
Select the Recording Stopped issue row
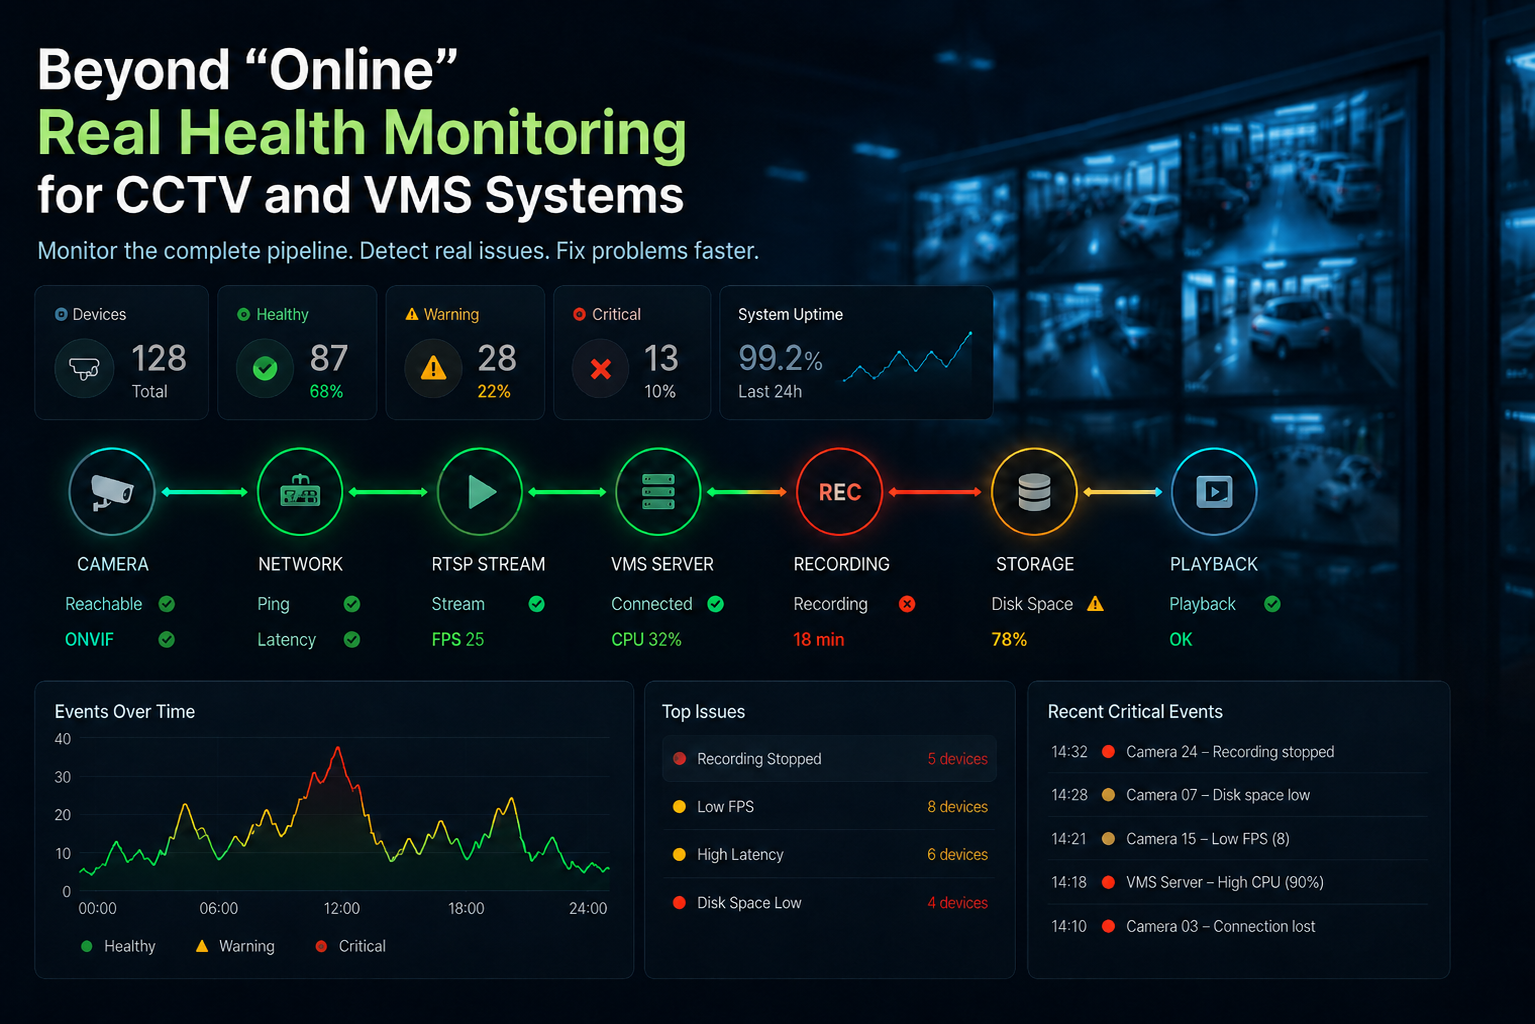click(x=829, y=759)
